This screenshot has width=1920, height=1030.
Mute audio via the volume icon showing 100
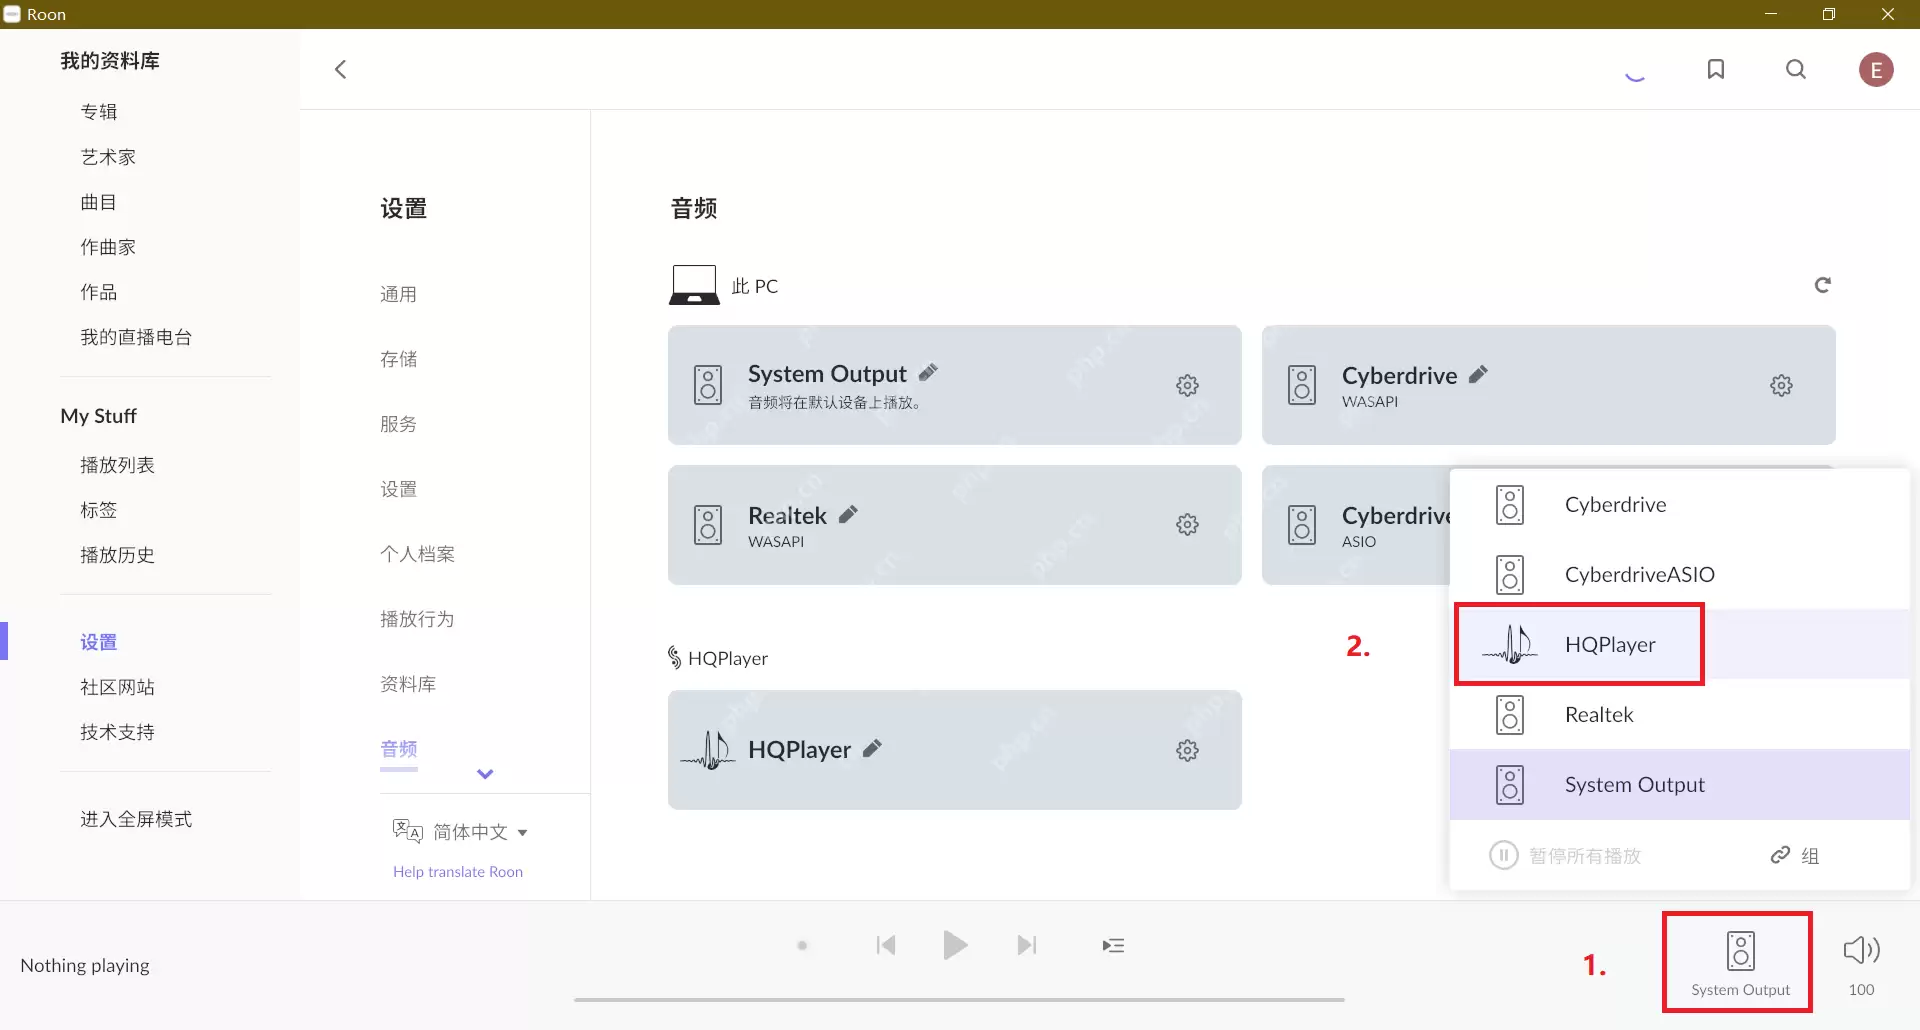(1861, 950)
